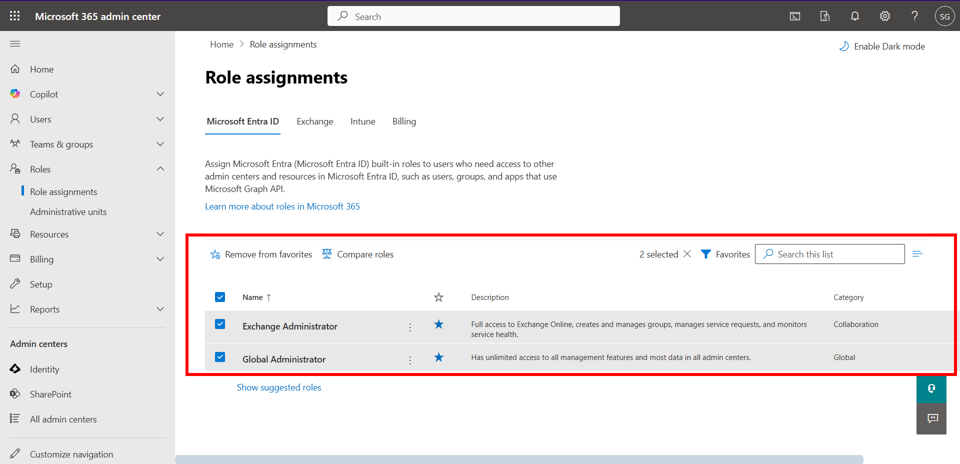Image resolution: width=960 pixels, height=464 pixels.
Task: Click the Copilot icon in sidebar
Action: [15, 94]
